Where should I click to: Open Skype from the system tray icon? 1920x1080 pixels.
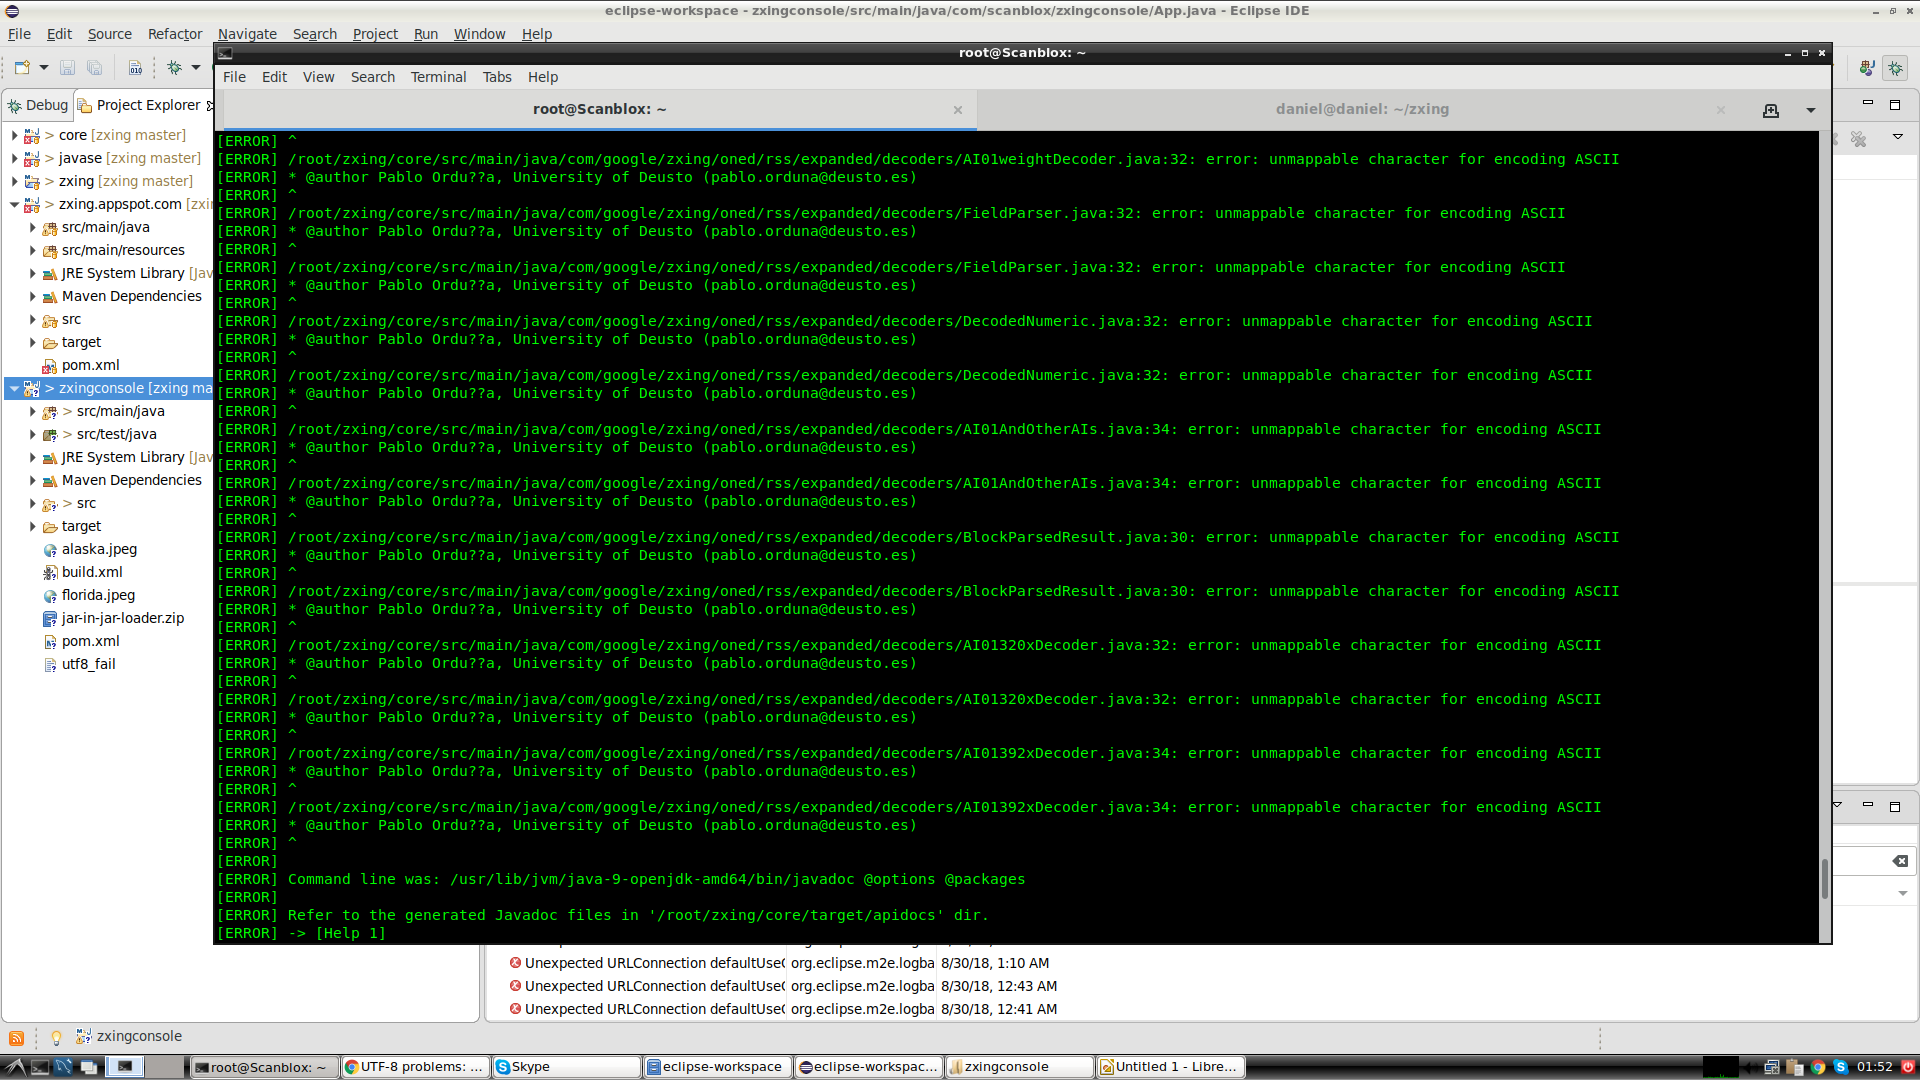[x=1841, y=1068]
